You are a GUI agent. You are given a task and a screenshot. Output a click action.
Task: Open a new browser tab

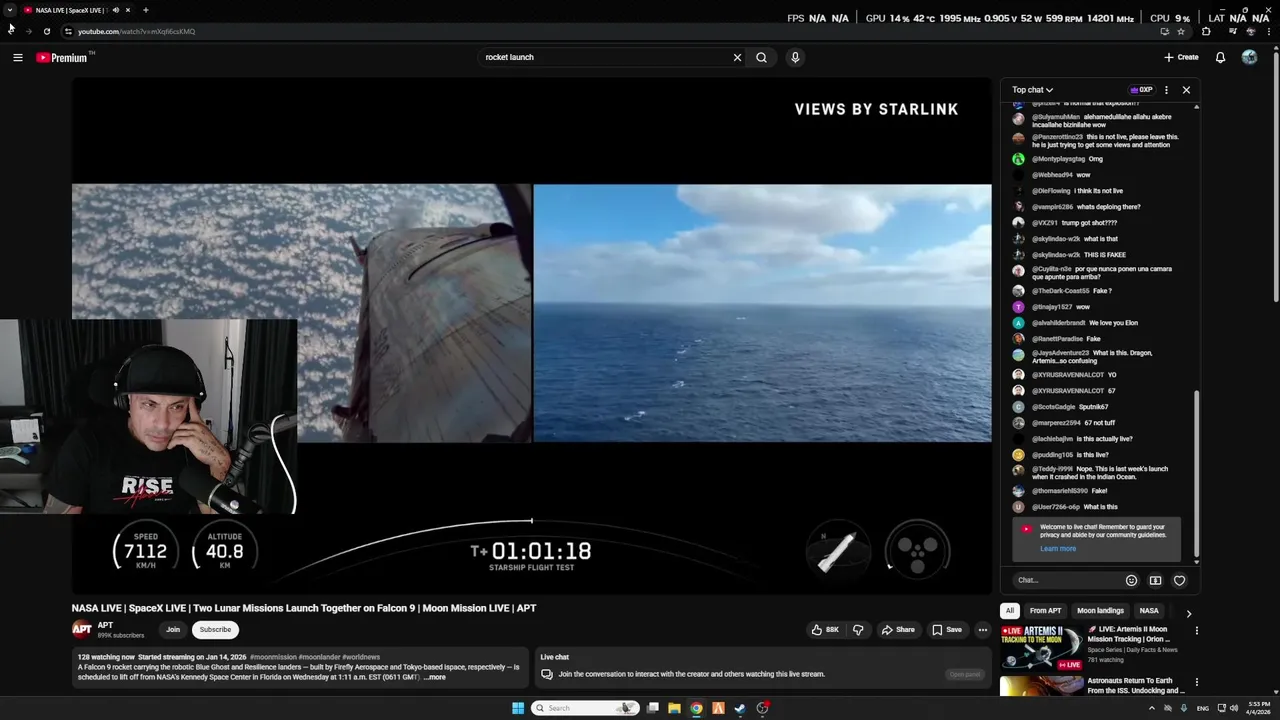click(x=145, y=10)
